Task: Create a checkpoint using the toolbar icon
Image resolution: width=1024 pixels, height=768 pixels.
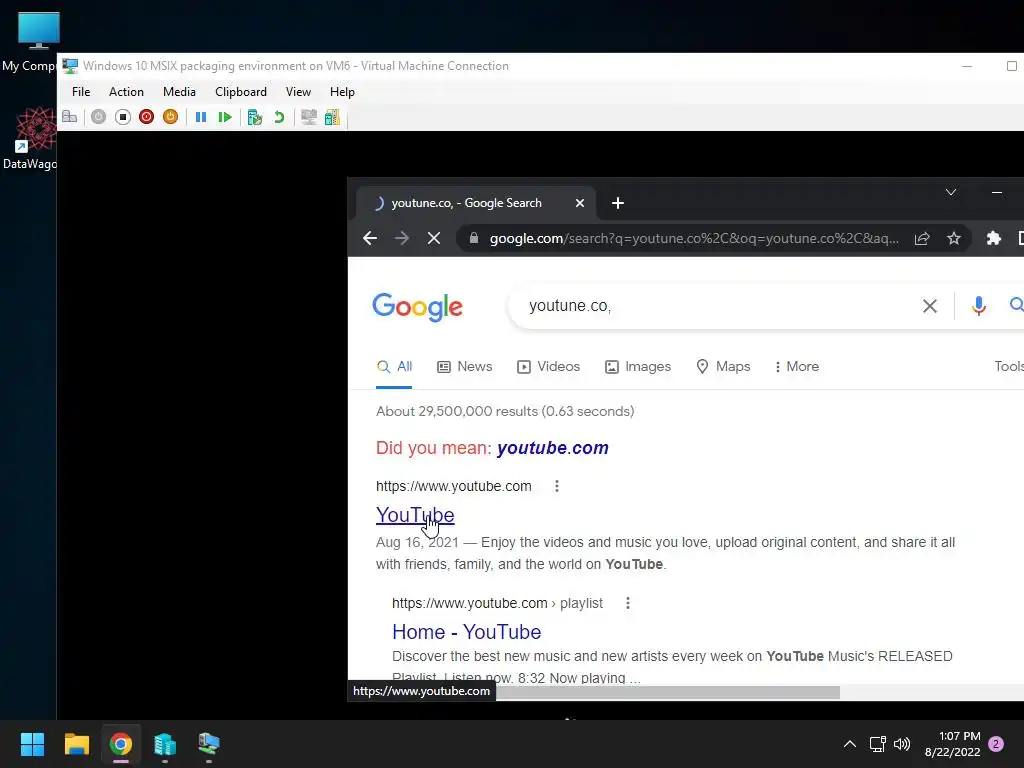Action: [x=255, y=117]
